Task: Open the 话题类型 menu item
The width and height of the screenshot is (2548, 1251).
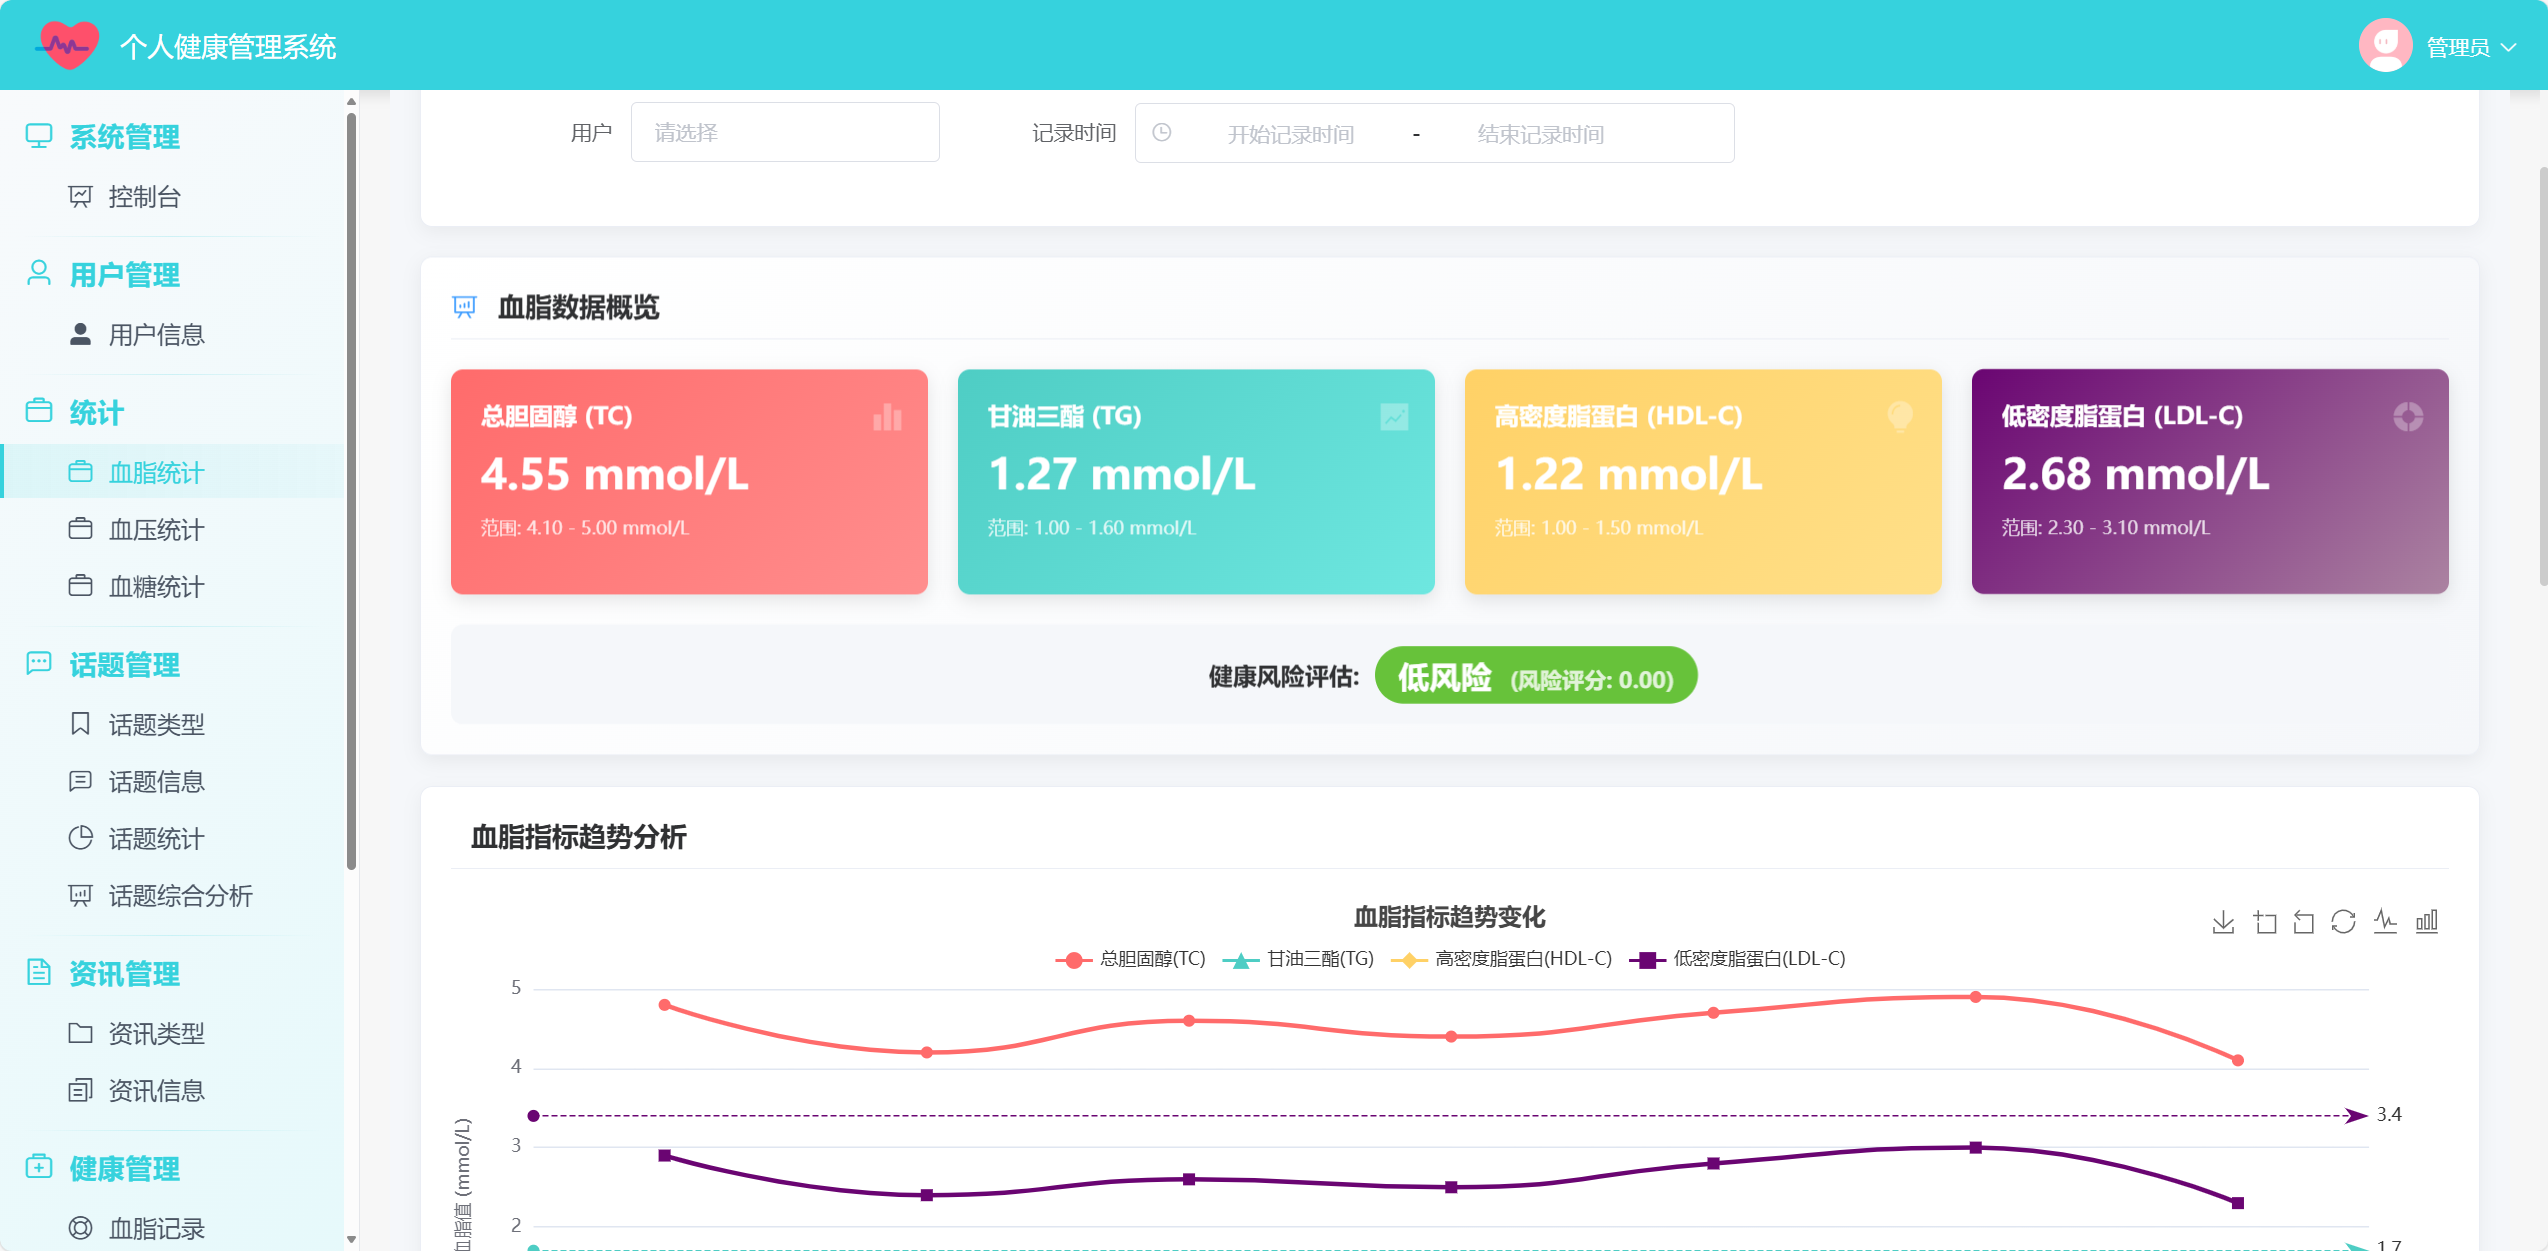Action: tap(172, 724)
